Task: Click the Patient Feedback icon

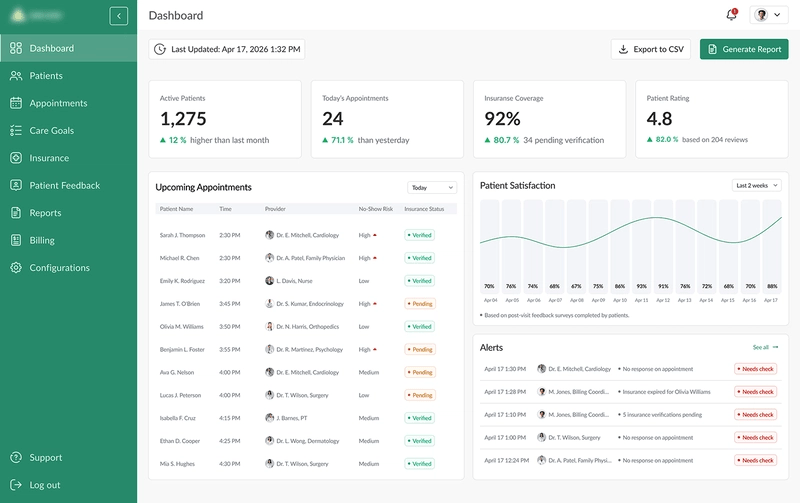Action: (x=16, y=185)
